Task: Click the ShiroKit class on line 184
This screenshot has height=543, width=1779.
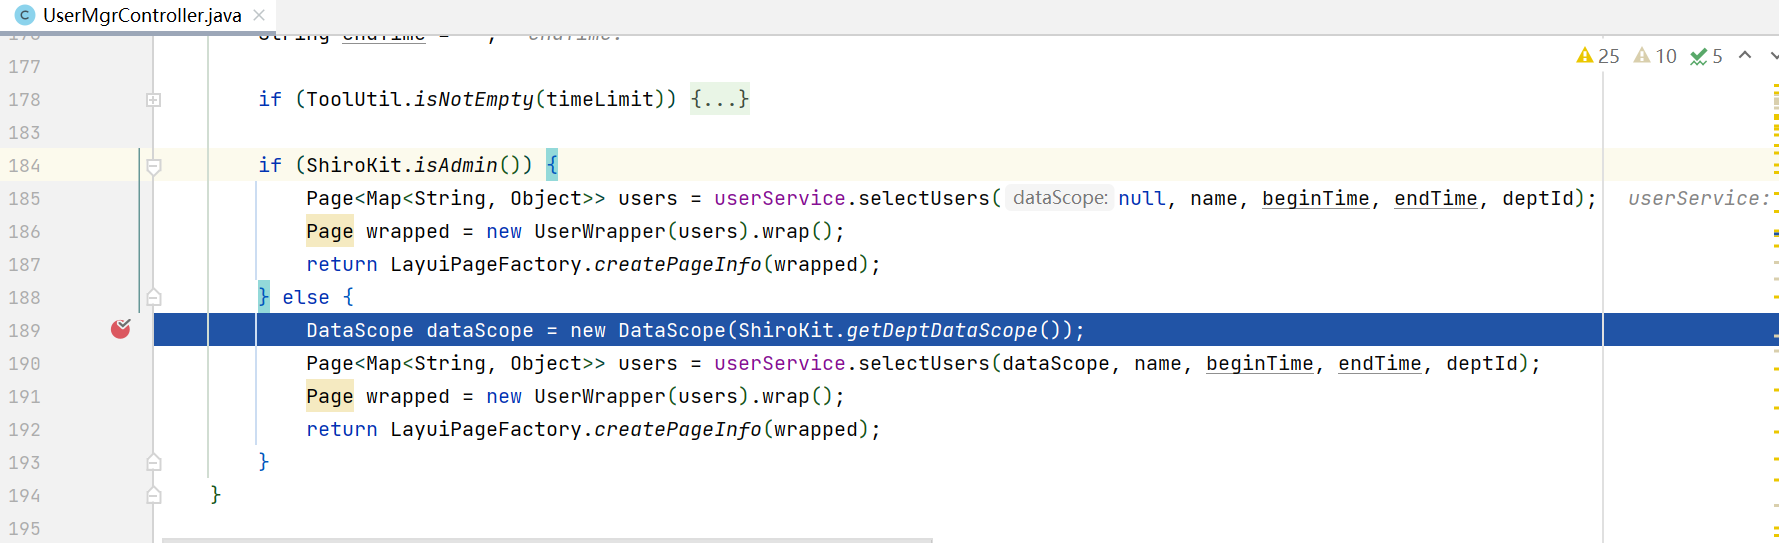Action: (x=354, y=165)
